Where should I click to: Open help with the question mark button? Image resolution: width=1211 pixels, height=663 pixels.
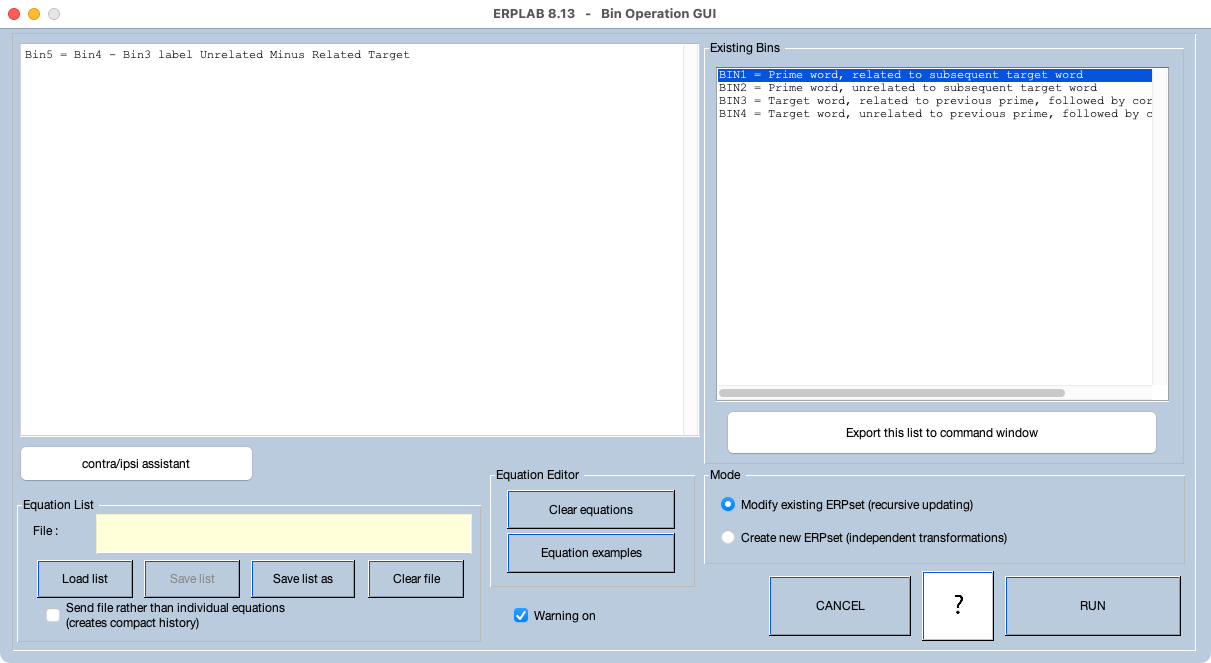(x=958, y=606)
